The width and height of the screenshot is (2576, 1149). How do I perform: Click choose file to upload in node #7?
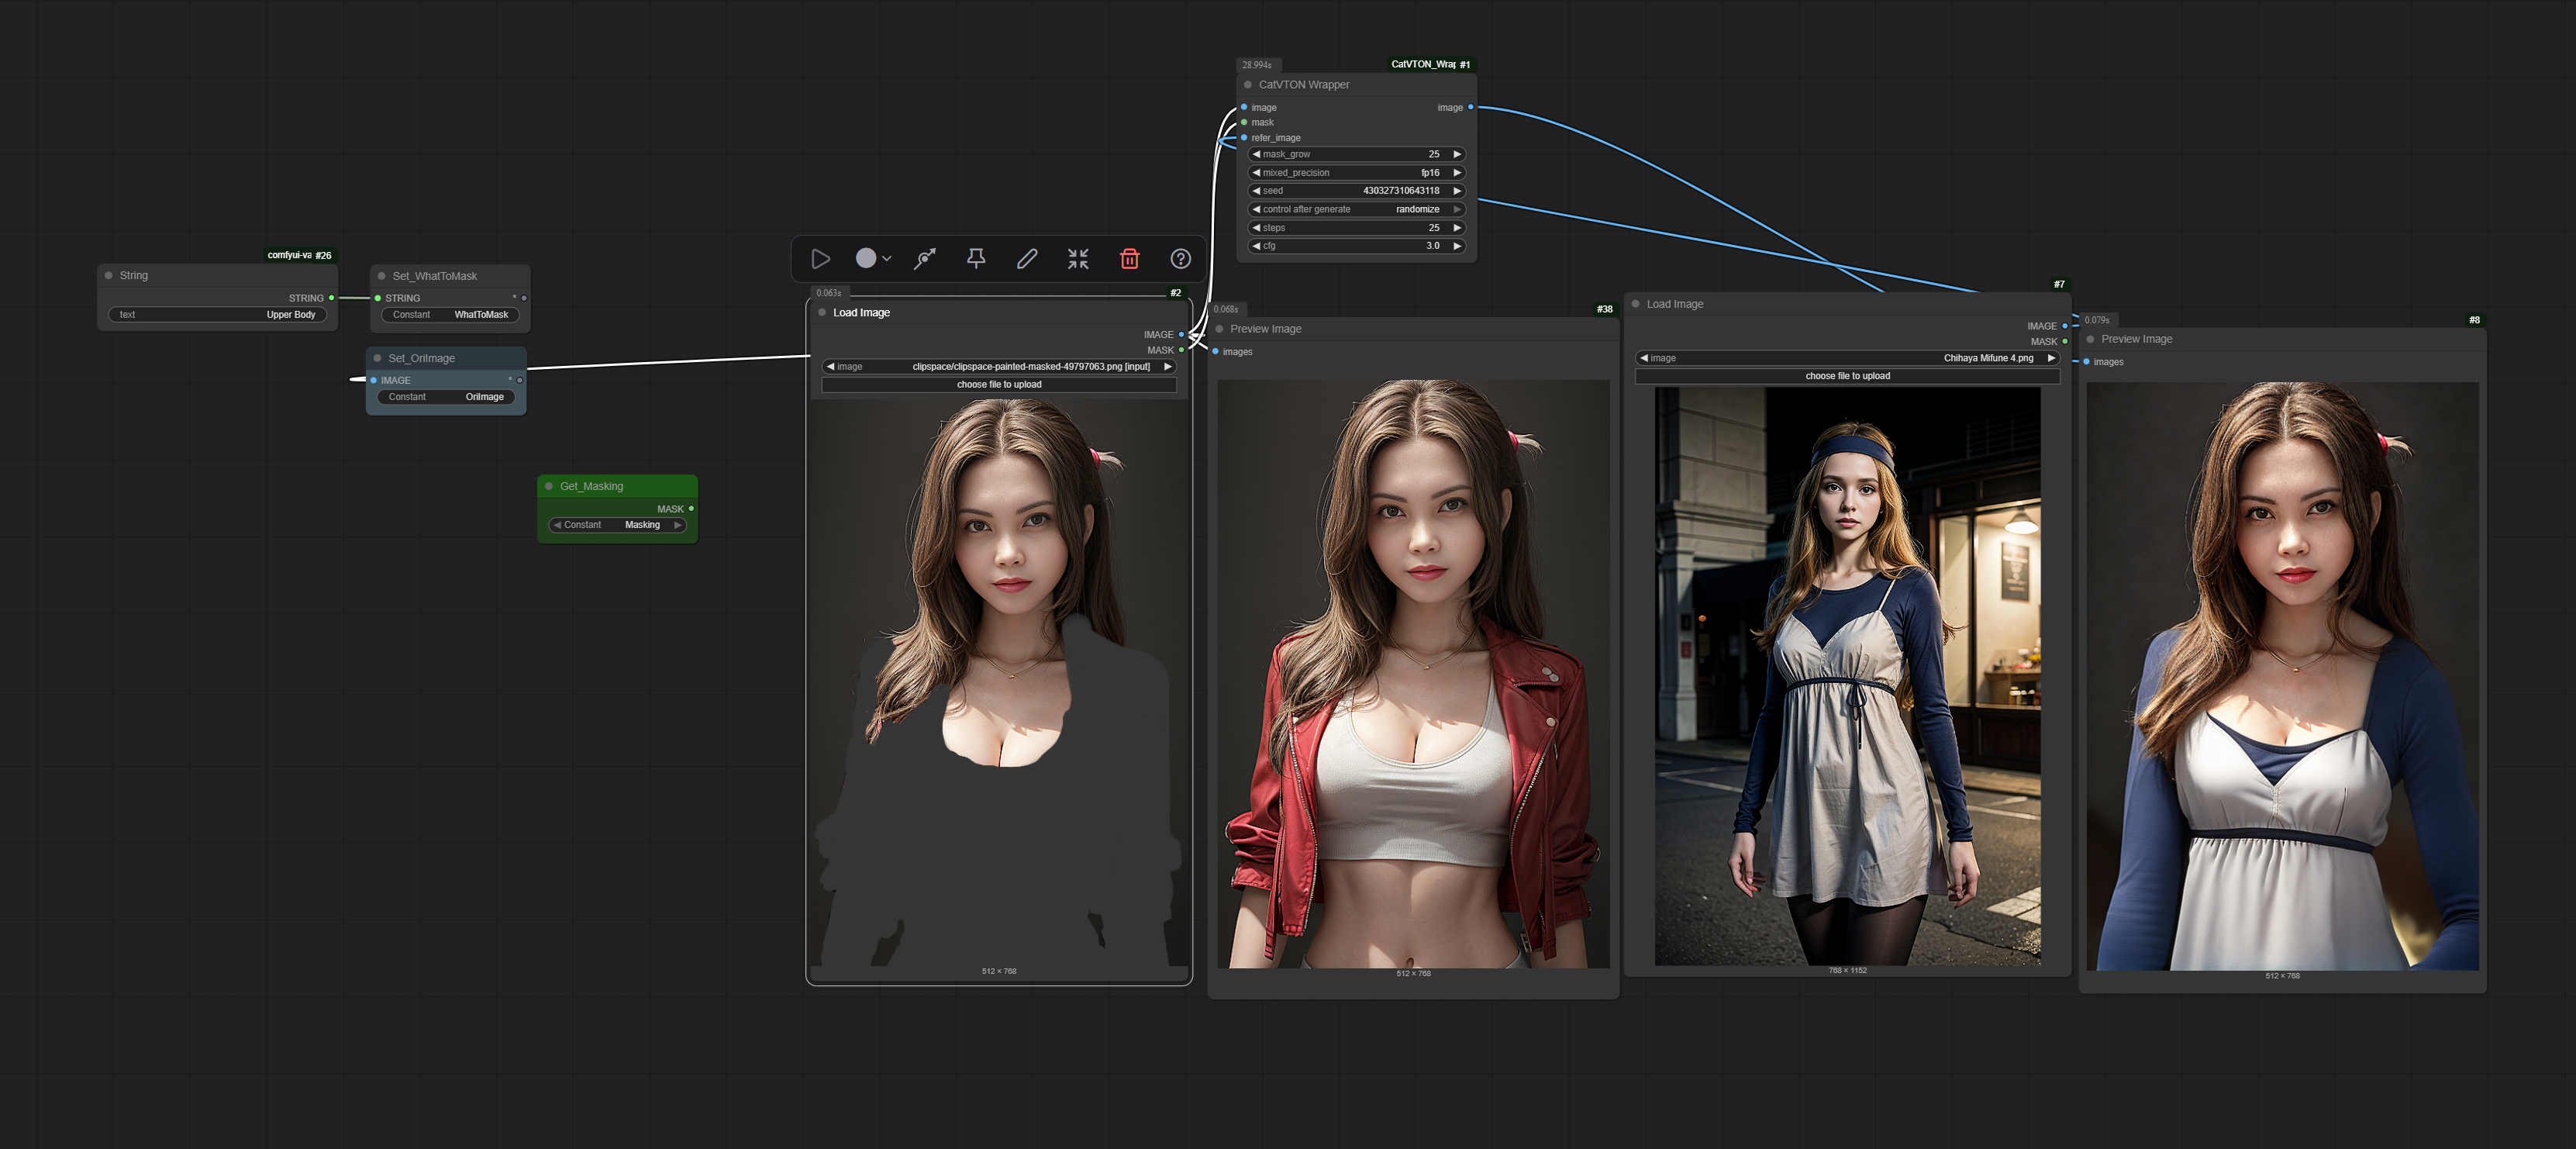[1847, 376]
